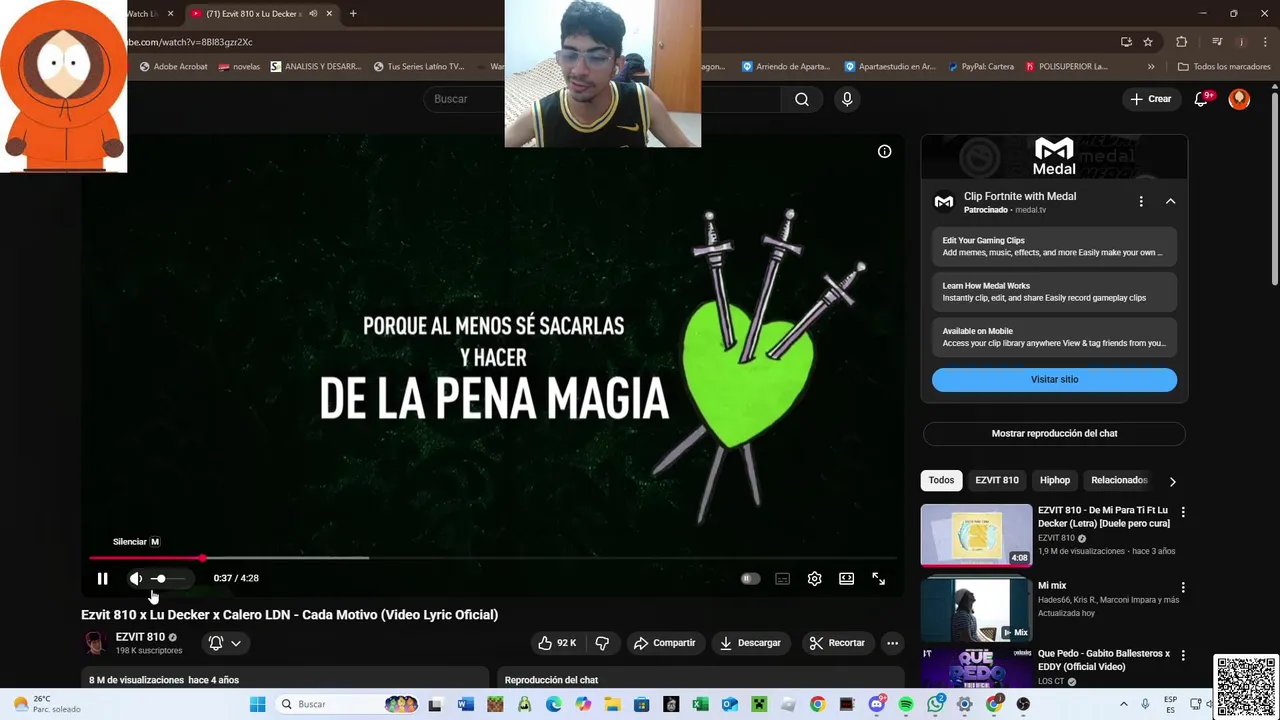
Task: Open the De Mi Para Ti video thumbnail
Action: (x=976, y=535)
